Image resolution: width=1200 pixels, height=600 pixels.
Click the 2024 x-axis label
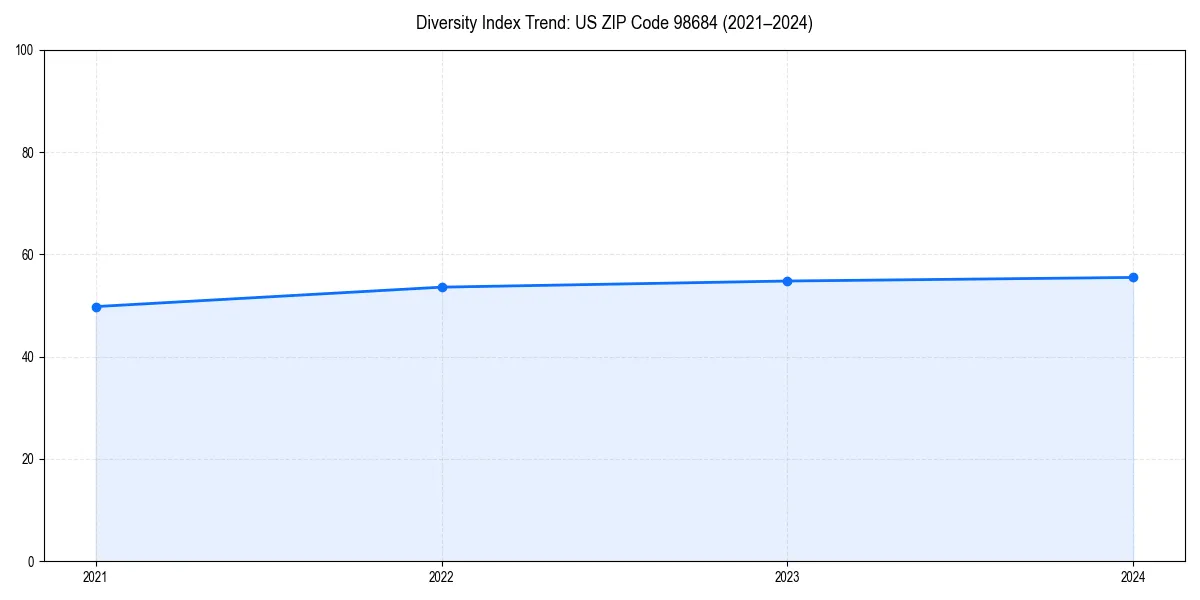tap(1133, 577)
